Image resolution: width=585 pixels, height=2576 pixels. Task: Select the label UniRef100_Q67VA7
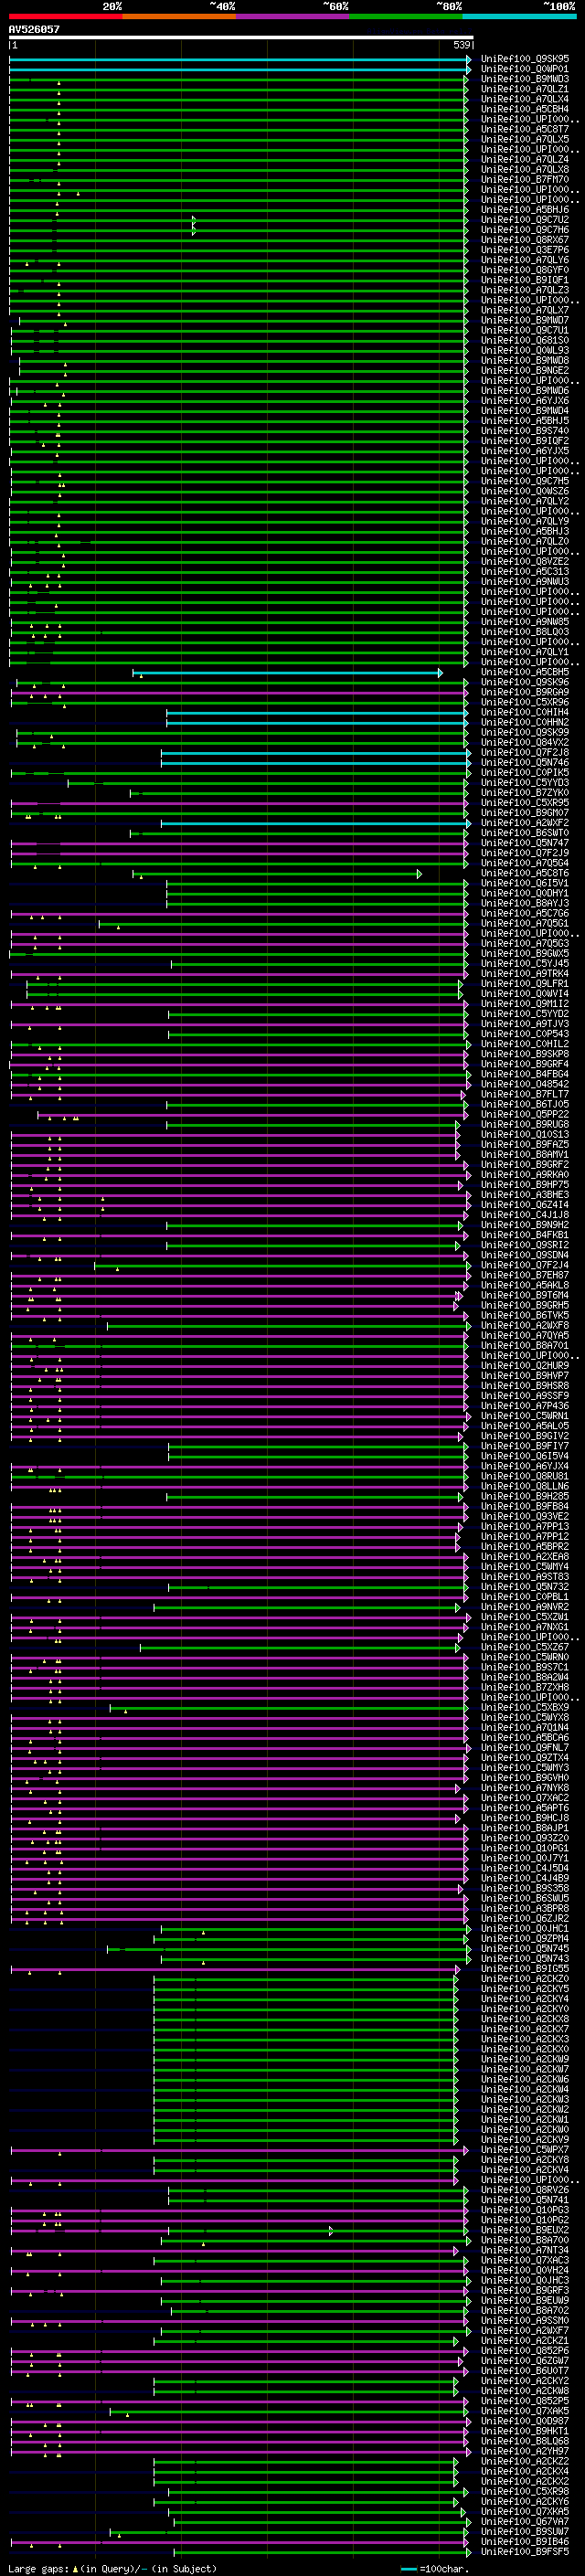(x=525, y=2522)
